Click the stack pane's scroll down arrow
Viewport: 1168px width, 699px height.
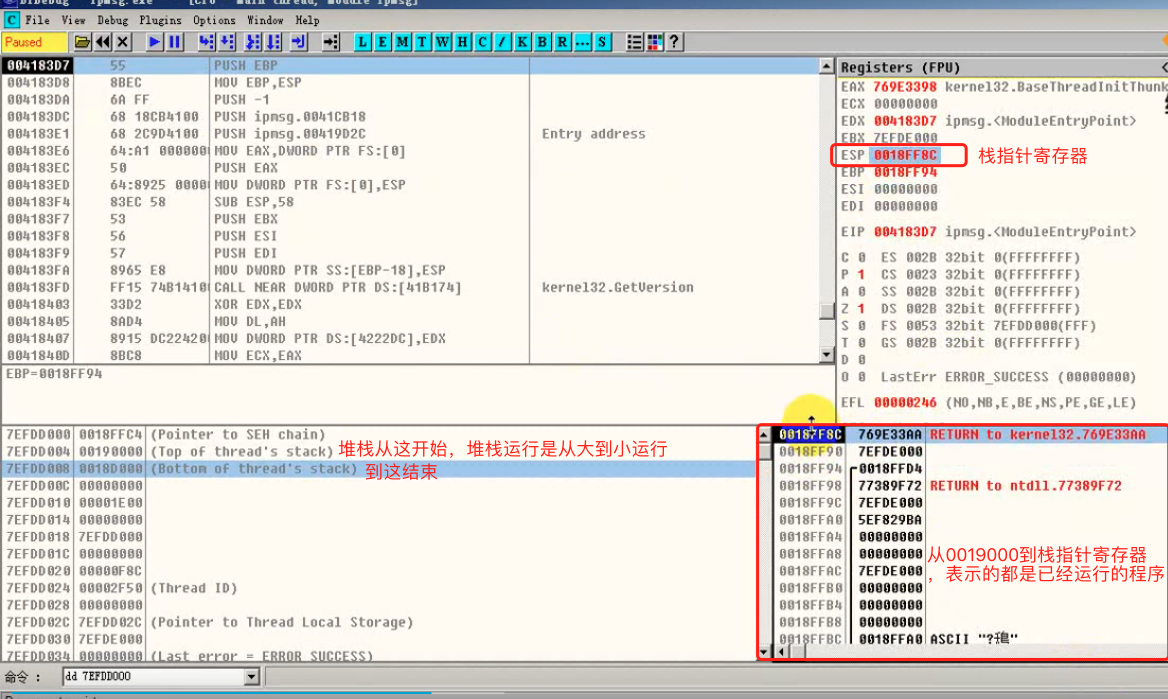click(764, 651)
